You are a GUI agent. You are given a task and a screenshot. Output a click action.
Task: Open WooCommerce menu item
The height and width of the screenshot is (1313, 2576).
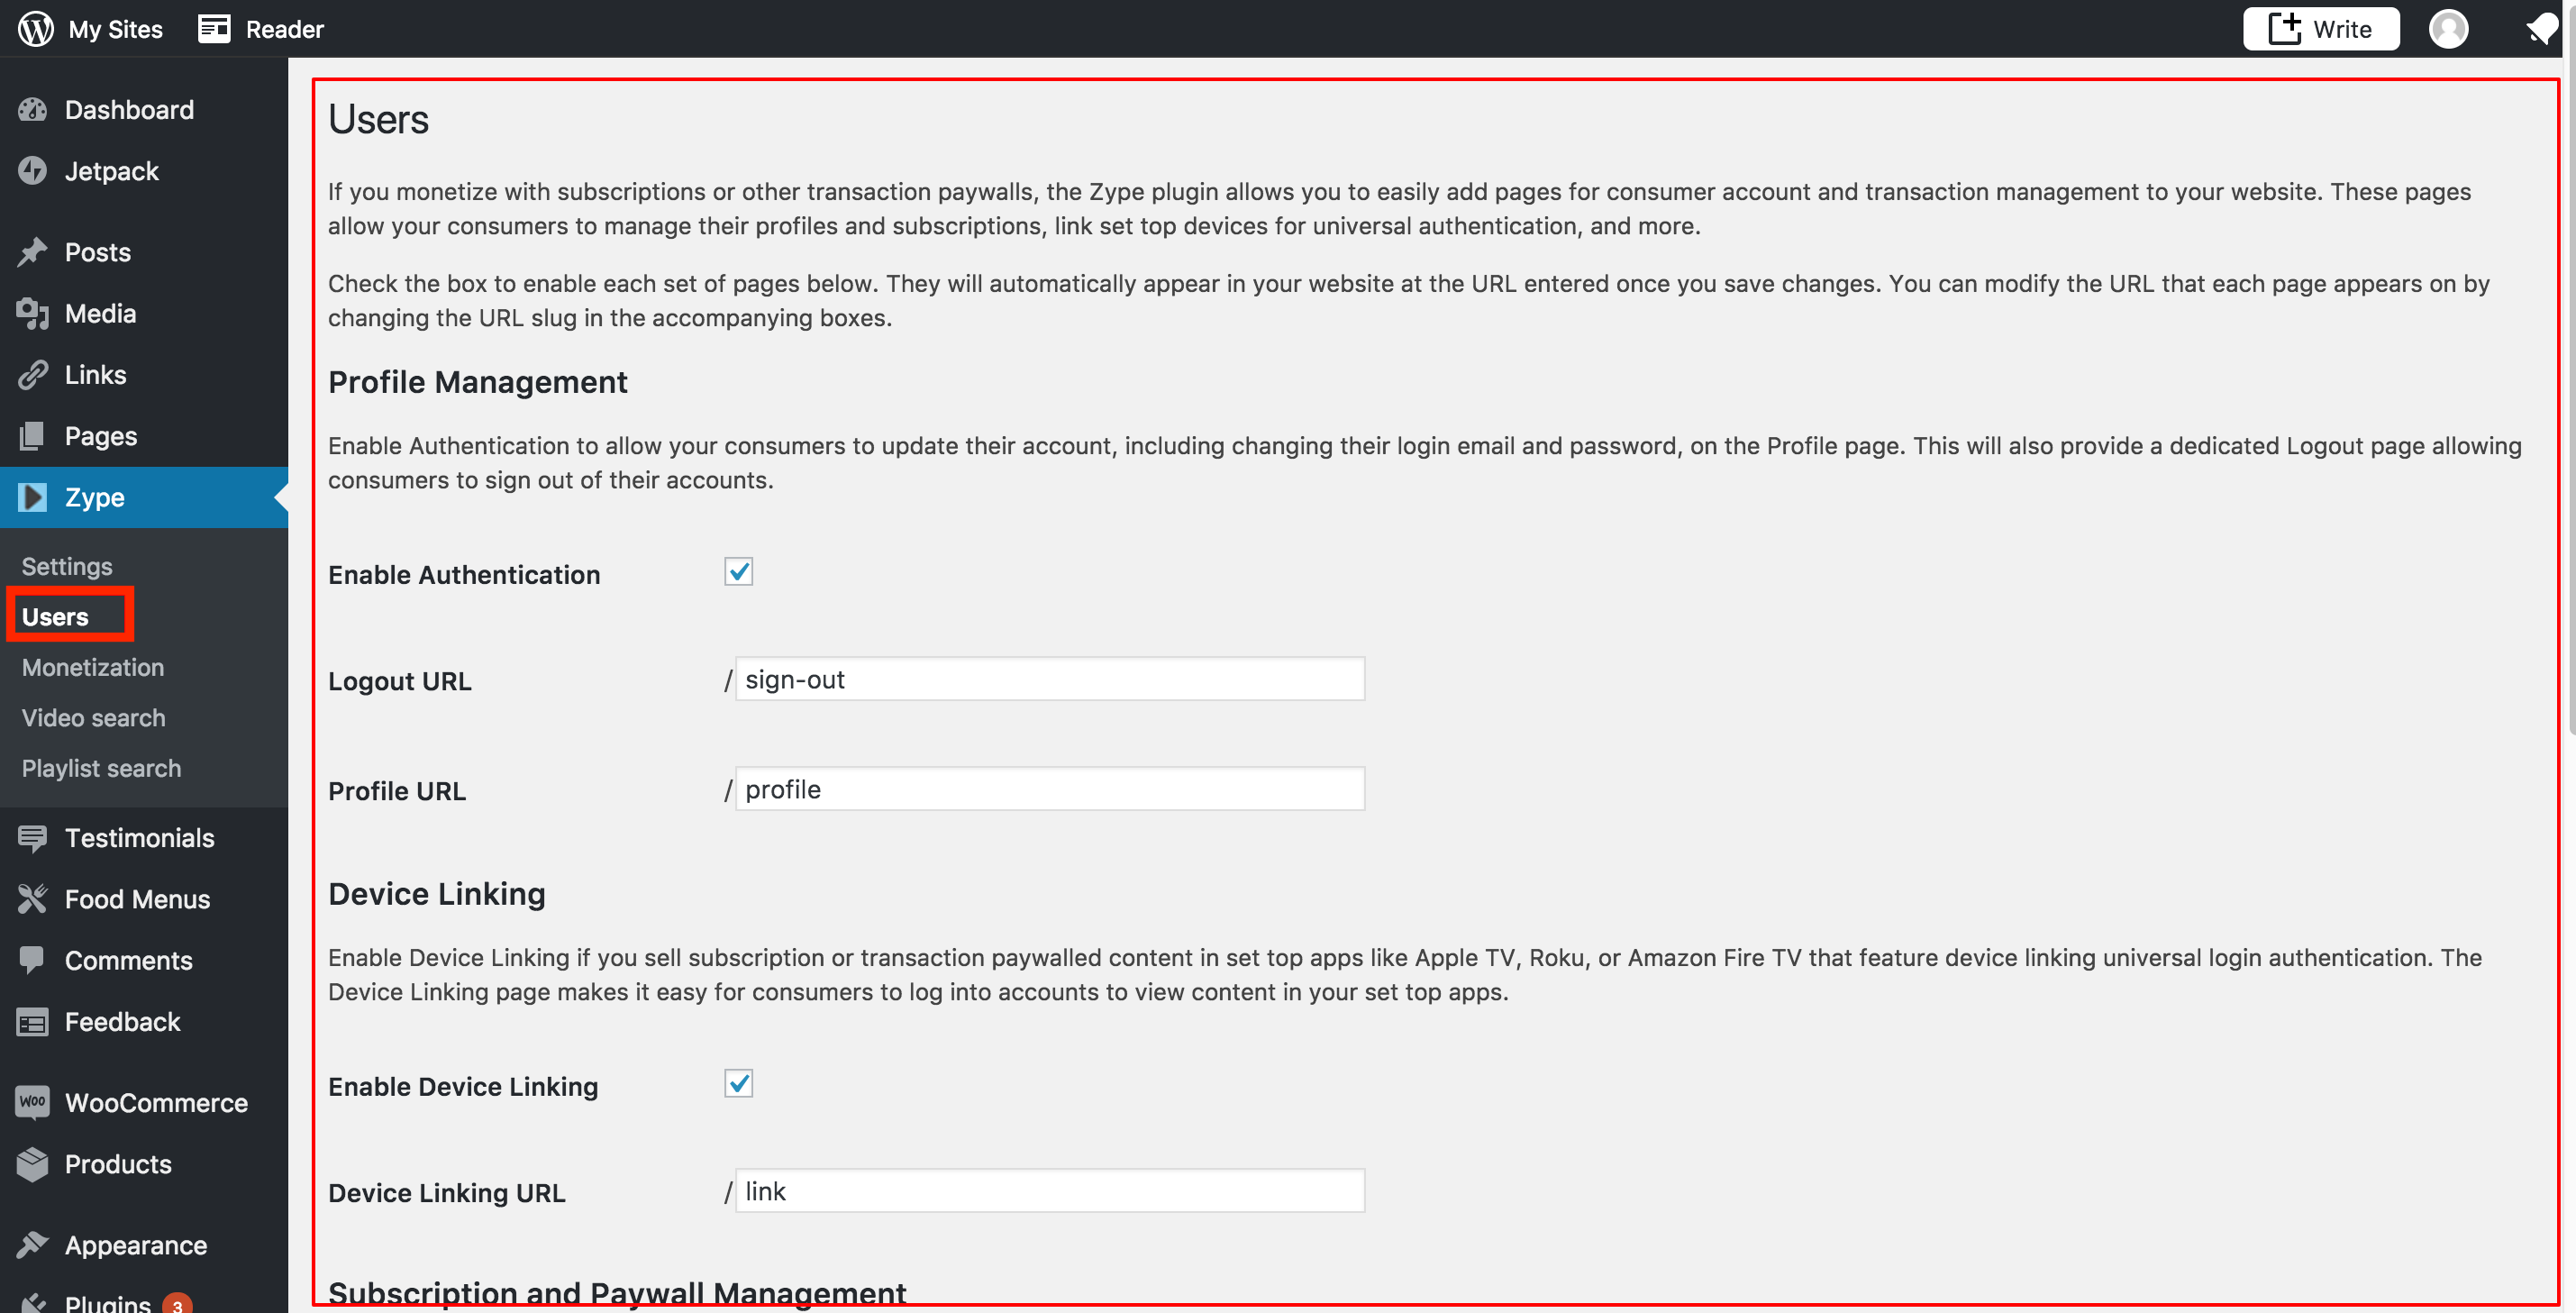coord(144,1102)
